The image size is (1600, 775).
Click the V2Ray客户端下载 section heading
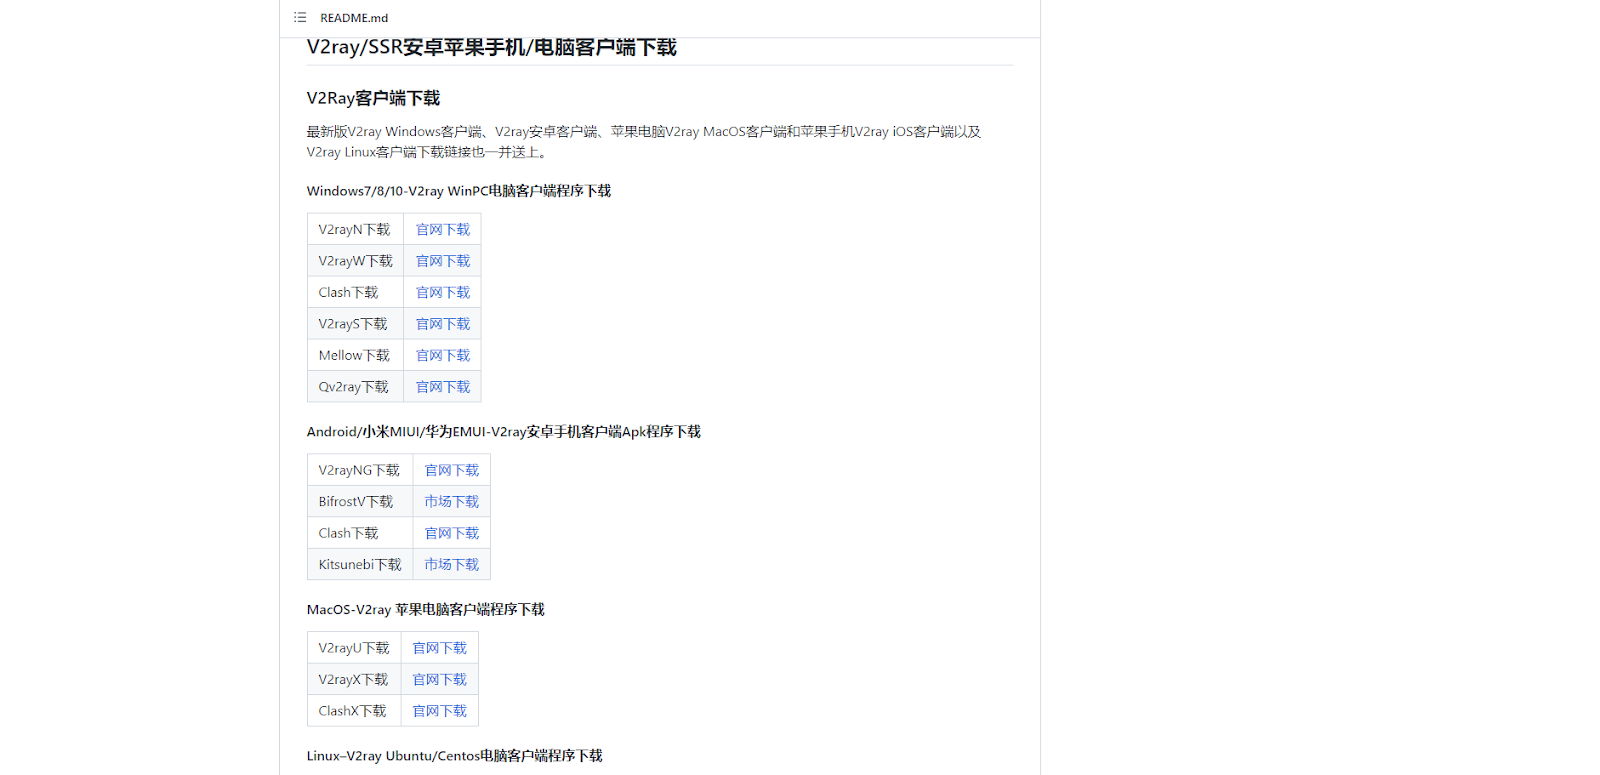pyautogui.click(x=373, y=98)
